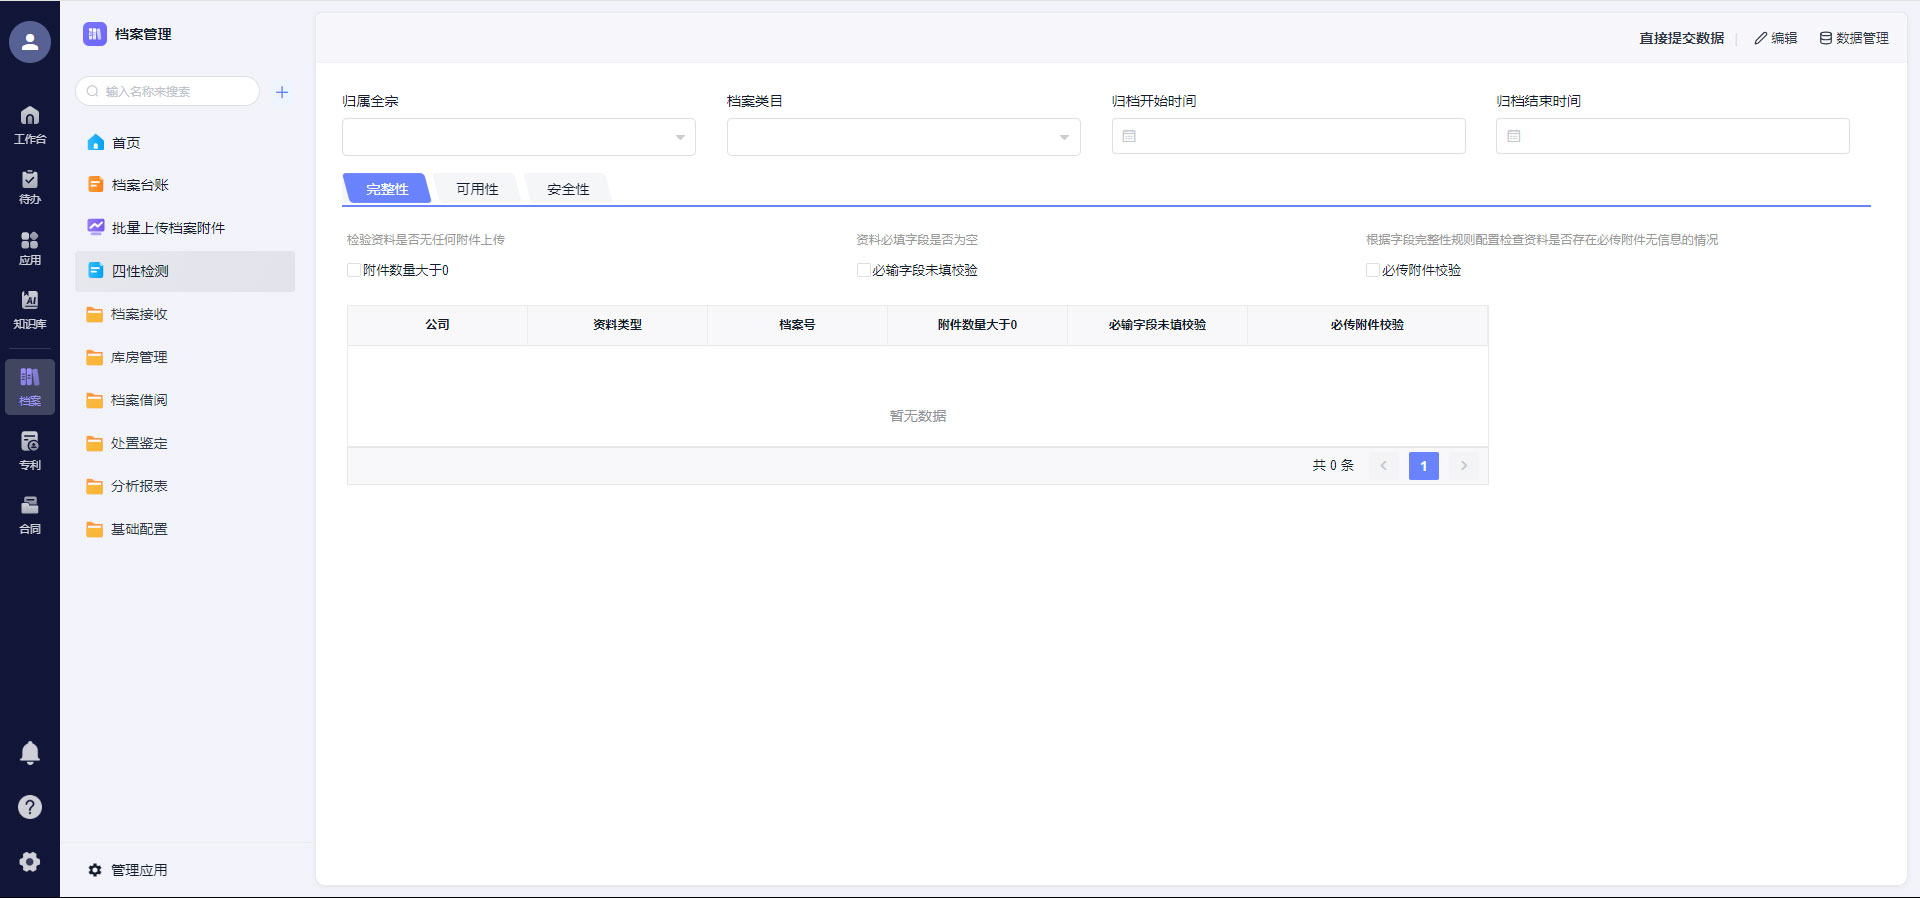Pick a date in 归档开始时间 field
The image size is (1920, 898).
1288,136
